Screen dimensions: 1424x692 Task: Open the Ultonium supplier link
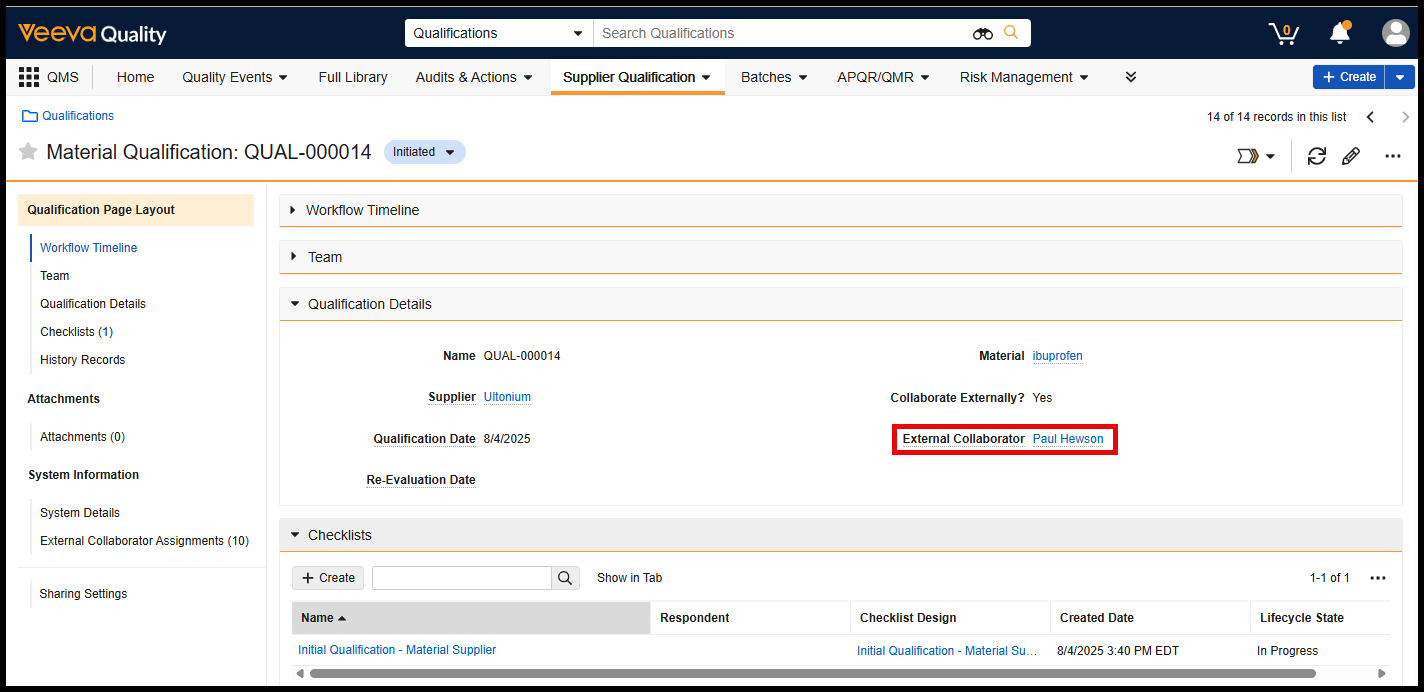pos(507,397)
